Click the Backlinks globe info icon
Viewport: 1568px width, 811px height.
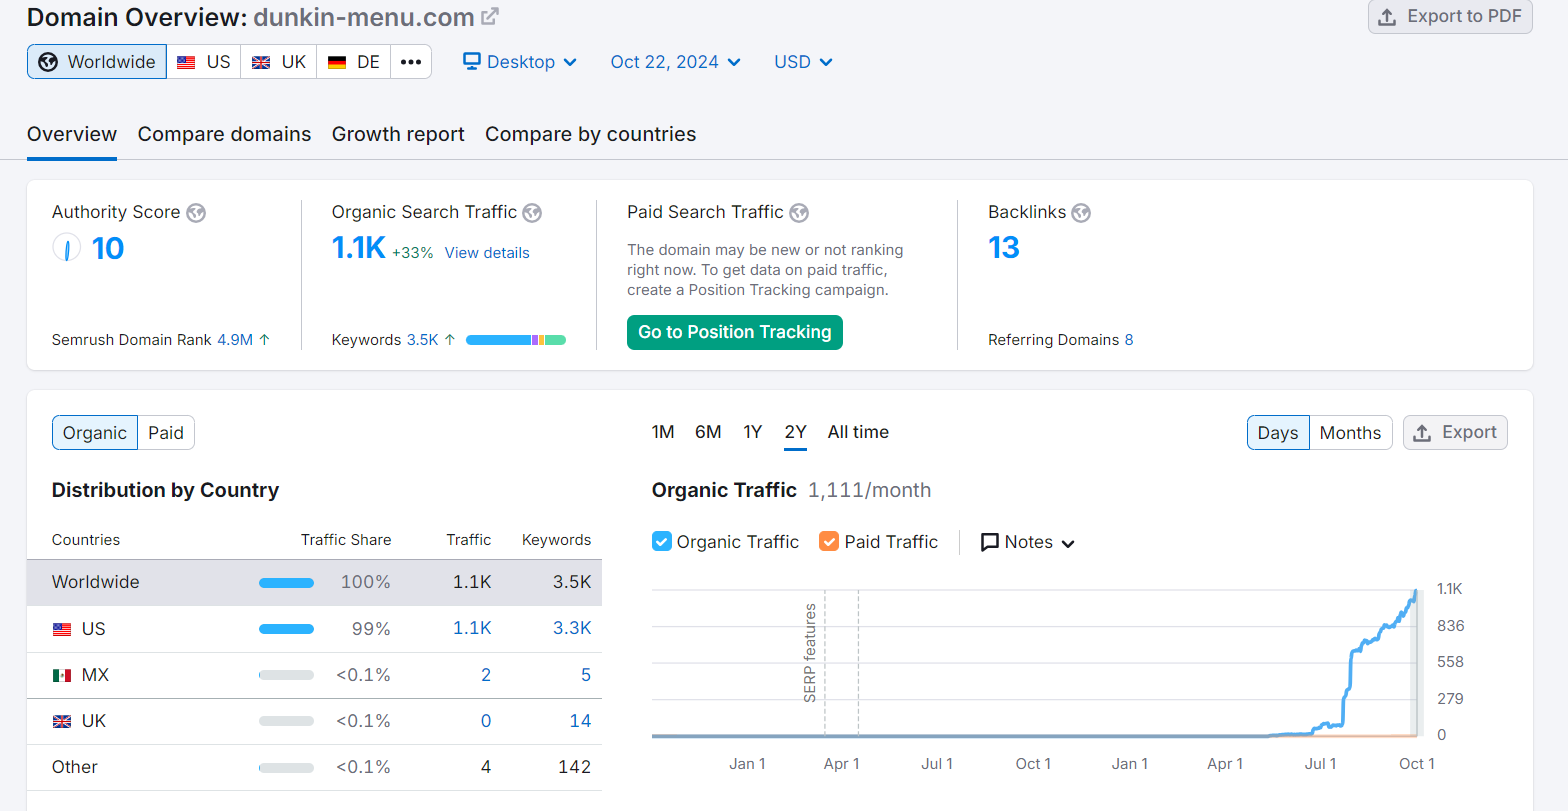tap(1081, 213)
